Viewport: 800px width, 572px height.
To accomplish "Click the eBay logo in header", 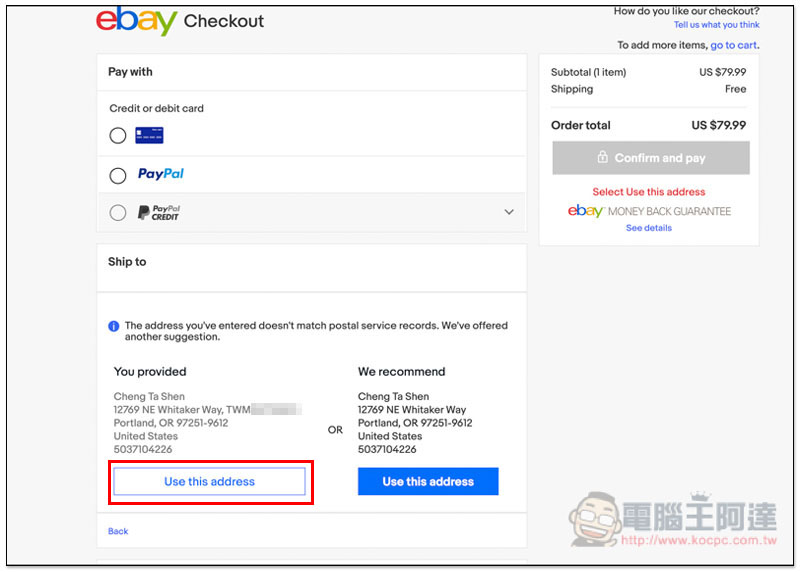I will coord(136,21).
